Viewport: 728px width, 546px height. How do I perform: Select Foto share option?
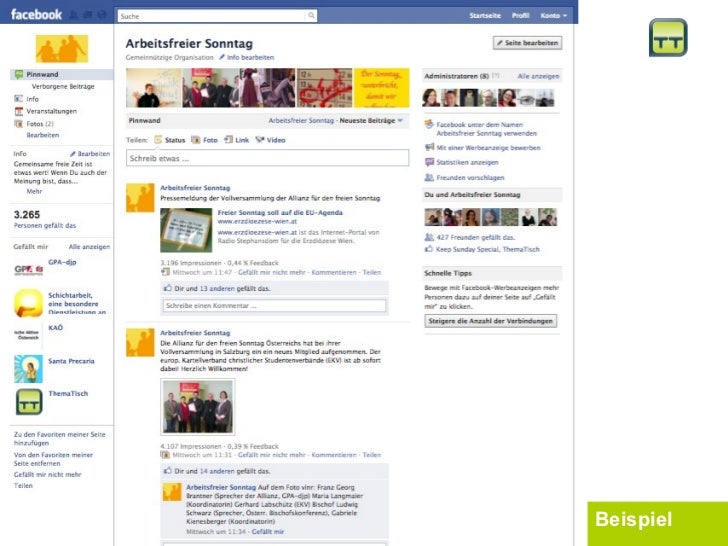(x=205, y=140)
